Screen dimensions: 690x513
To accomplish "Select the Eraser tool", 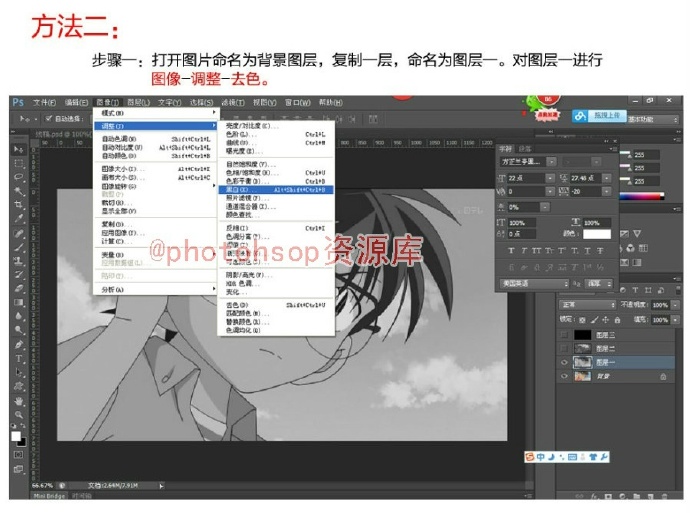I will (18, 288).
